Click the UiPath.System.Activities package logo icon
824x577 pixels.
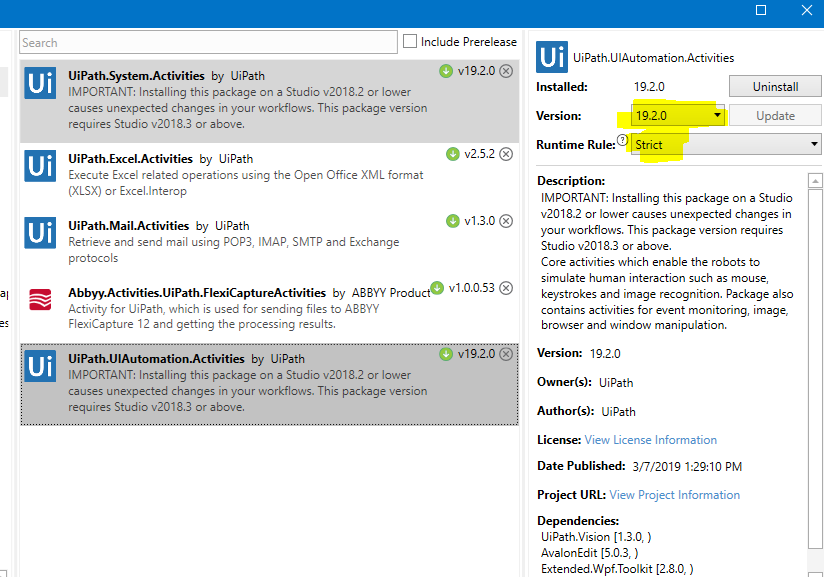pyautogui.click(x=40, y=83)
